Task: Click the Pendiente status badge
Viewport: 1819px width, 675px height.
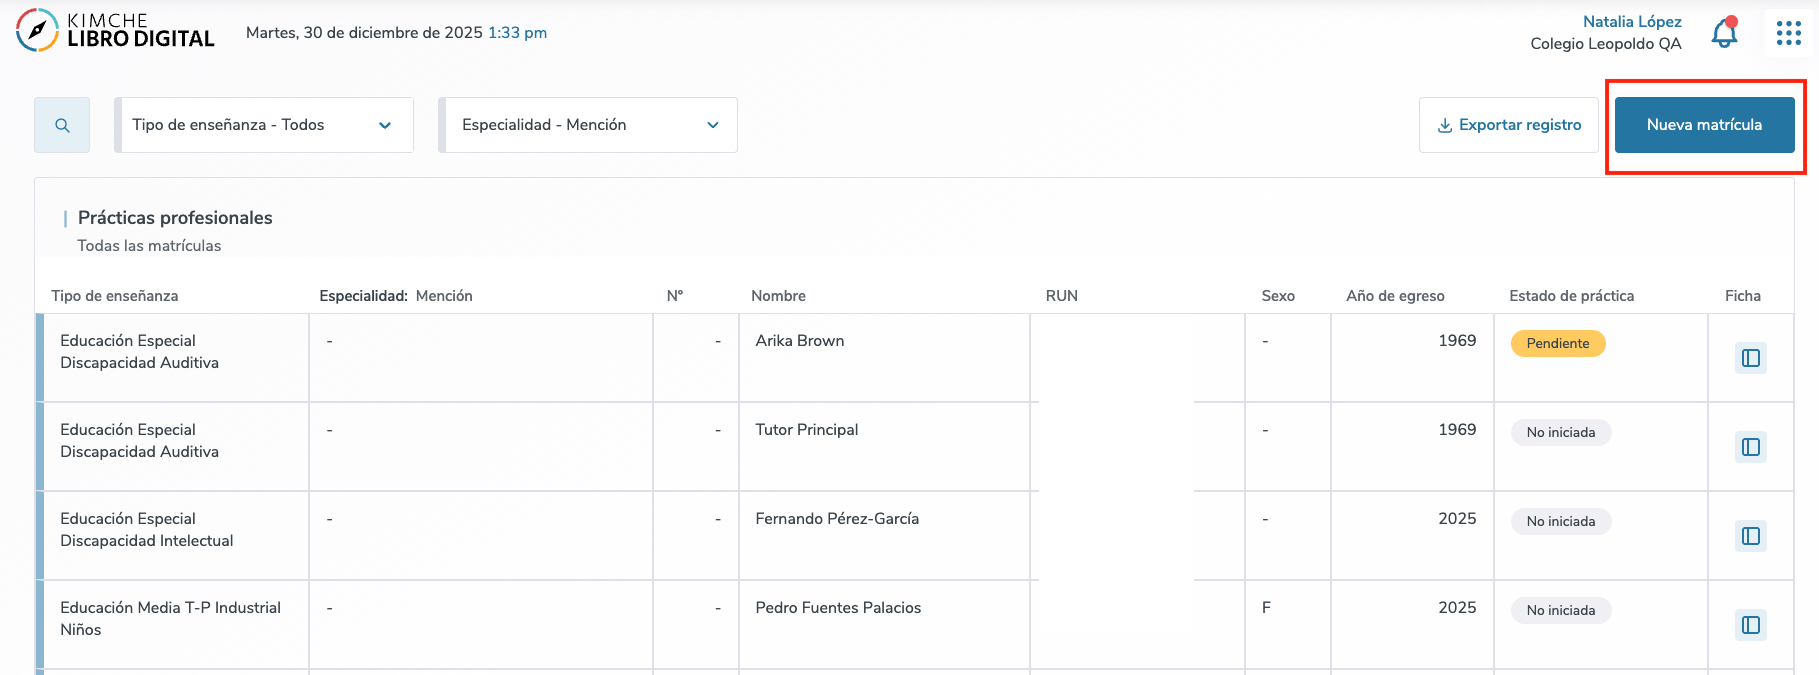Action: 1557,343
